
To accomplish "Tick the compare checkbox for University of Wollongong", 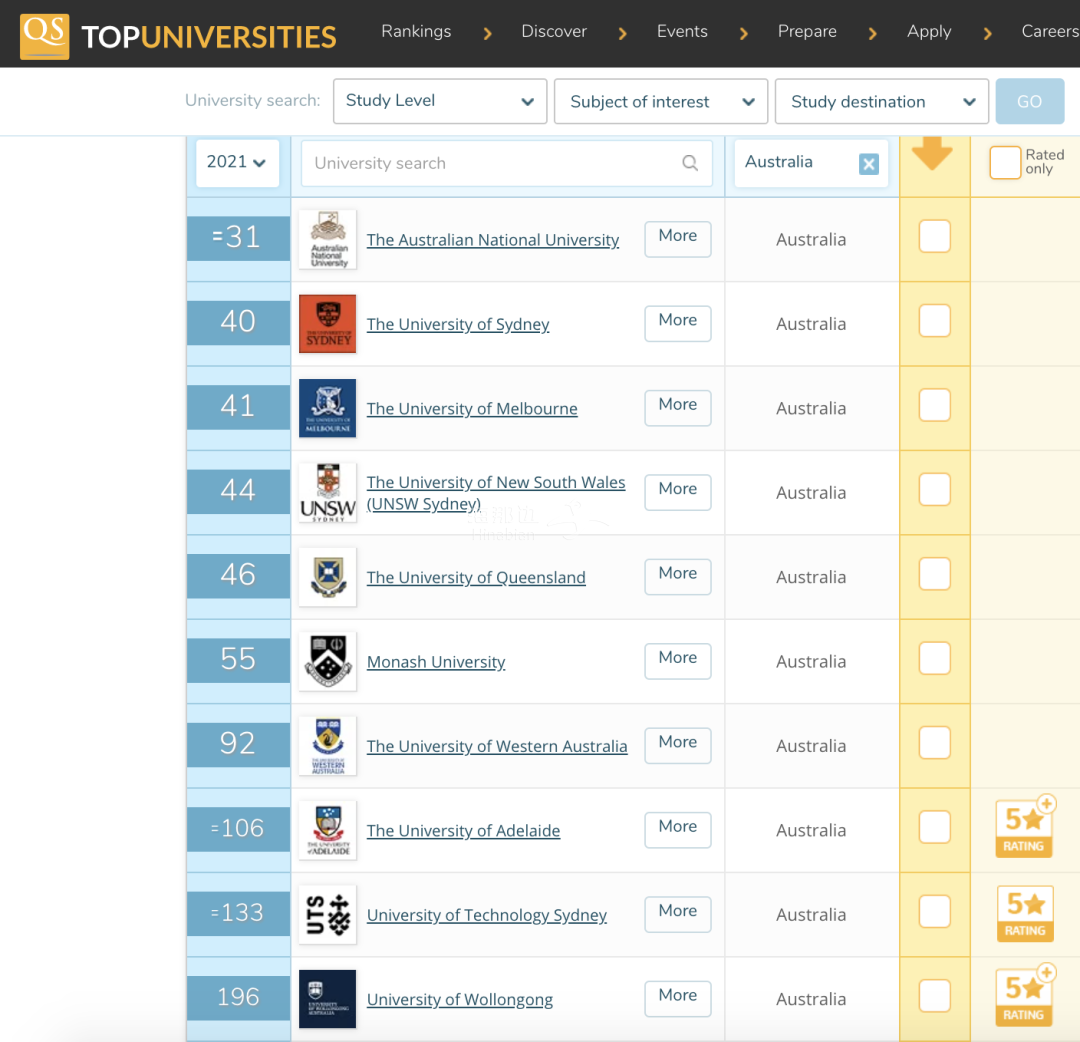I will (x=935, y=996).
